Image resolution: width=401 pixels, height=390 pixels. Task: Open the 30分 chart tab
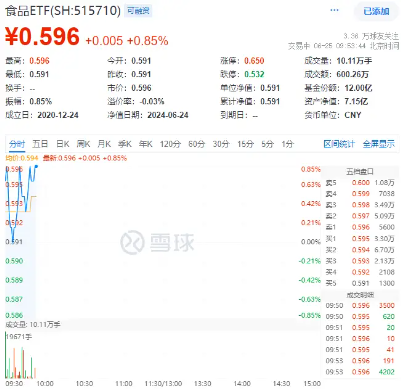[x=221, y=144]
